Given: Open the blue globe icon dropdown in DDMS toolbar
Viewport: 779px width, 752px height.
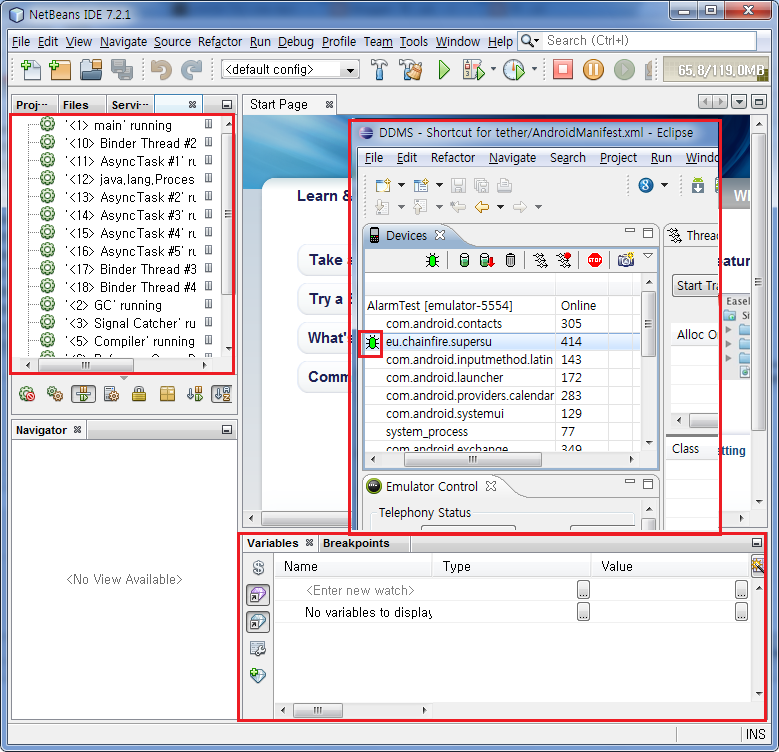Looking at the screenshot, I should click(664, 185).
